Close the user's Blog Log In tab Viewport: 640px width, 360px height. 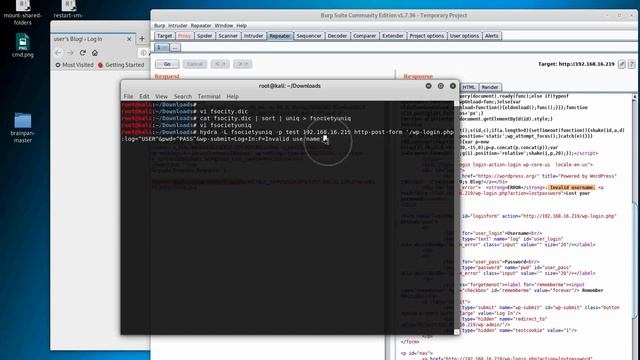click(x=129, y=39)
